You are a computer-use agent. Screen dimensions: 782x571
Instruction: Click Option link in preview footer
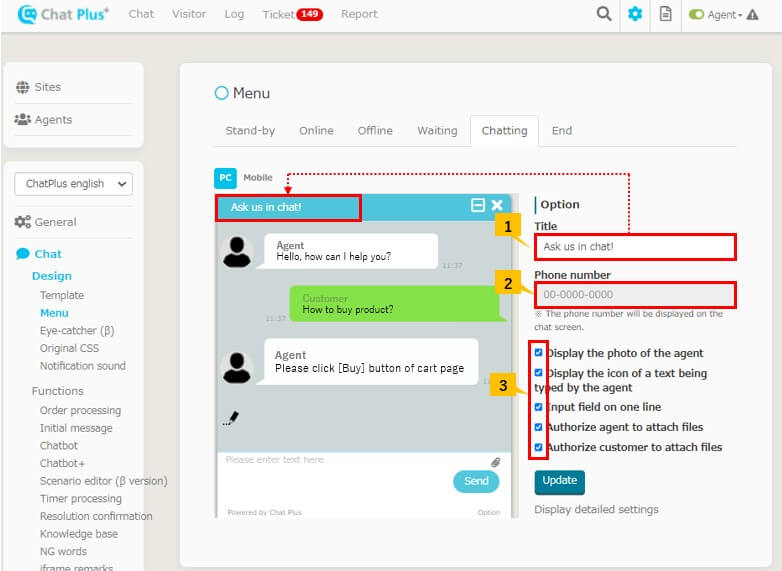(x=488, y=512)
